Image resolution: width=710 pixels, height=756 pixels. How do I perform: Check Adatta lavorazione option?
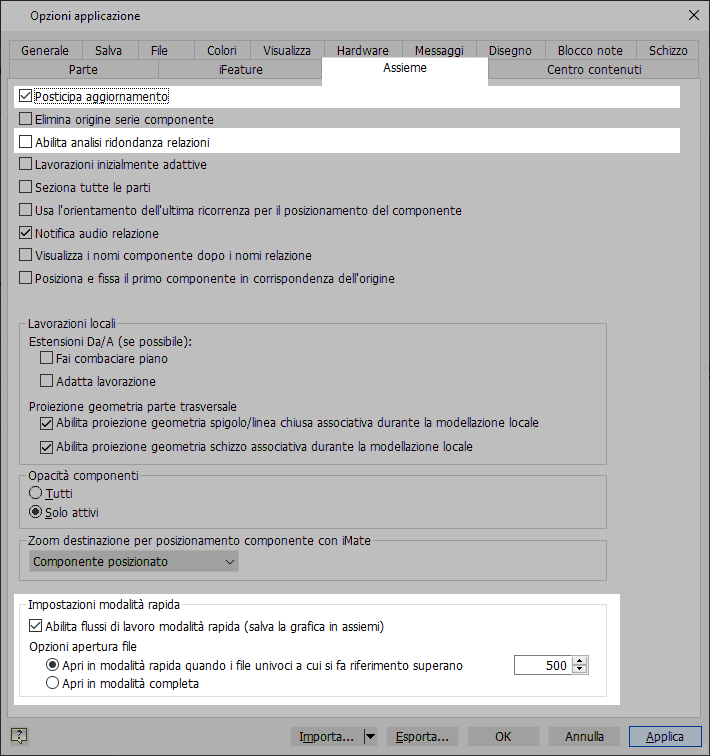[x=46, y=381]
